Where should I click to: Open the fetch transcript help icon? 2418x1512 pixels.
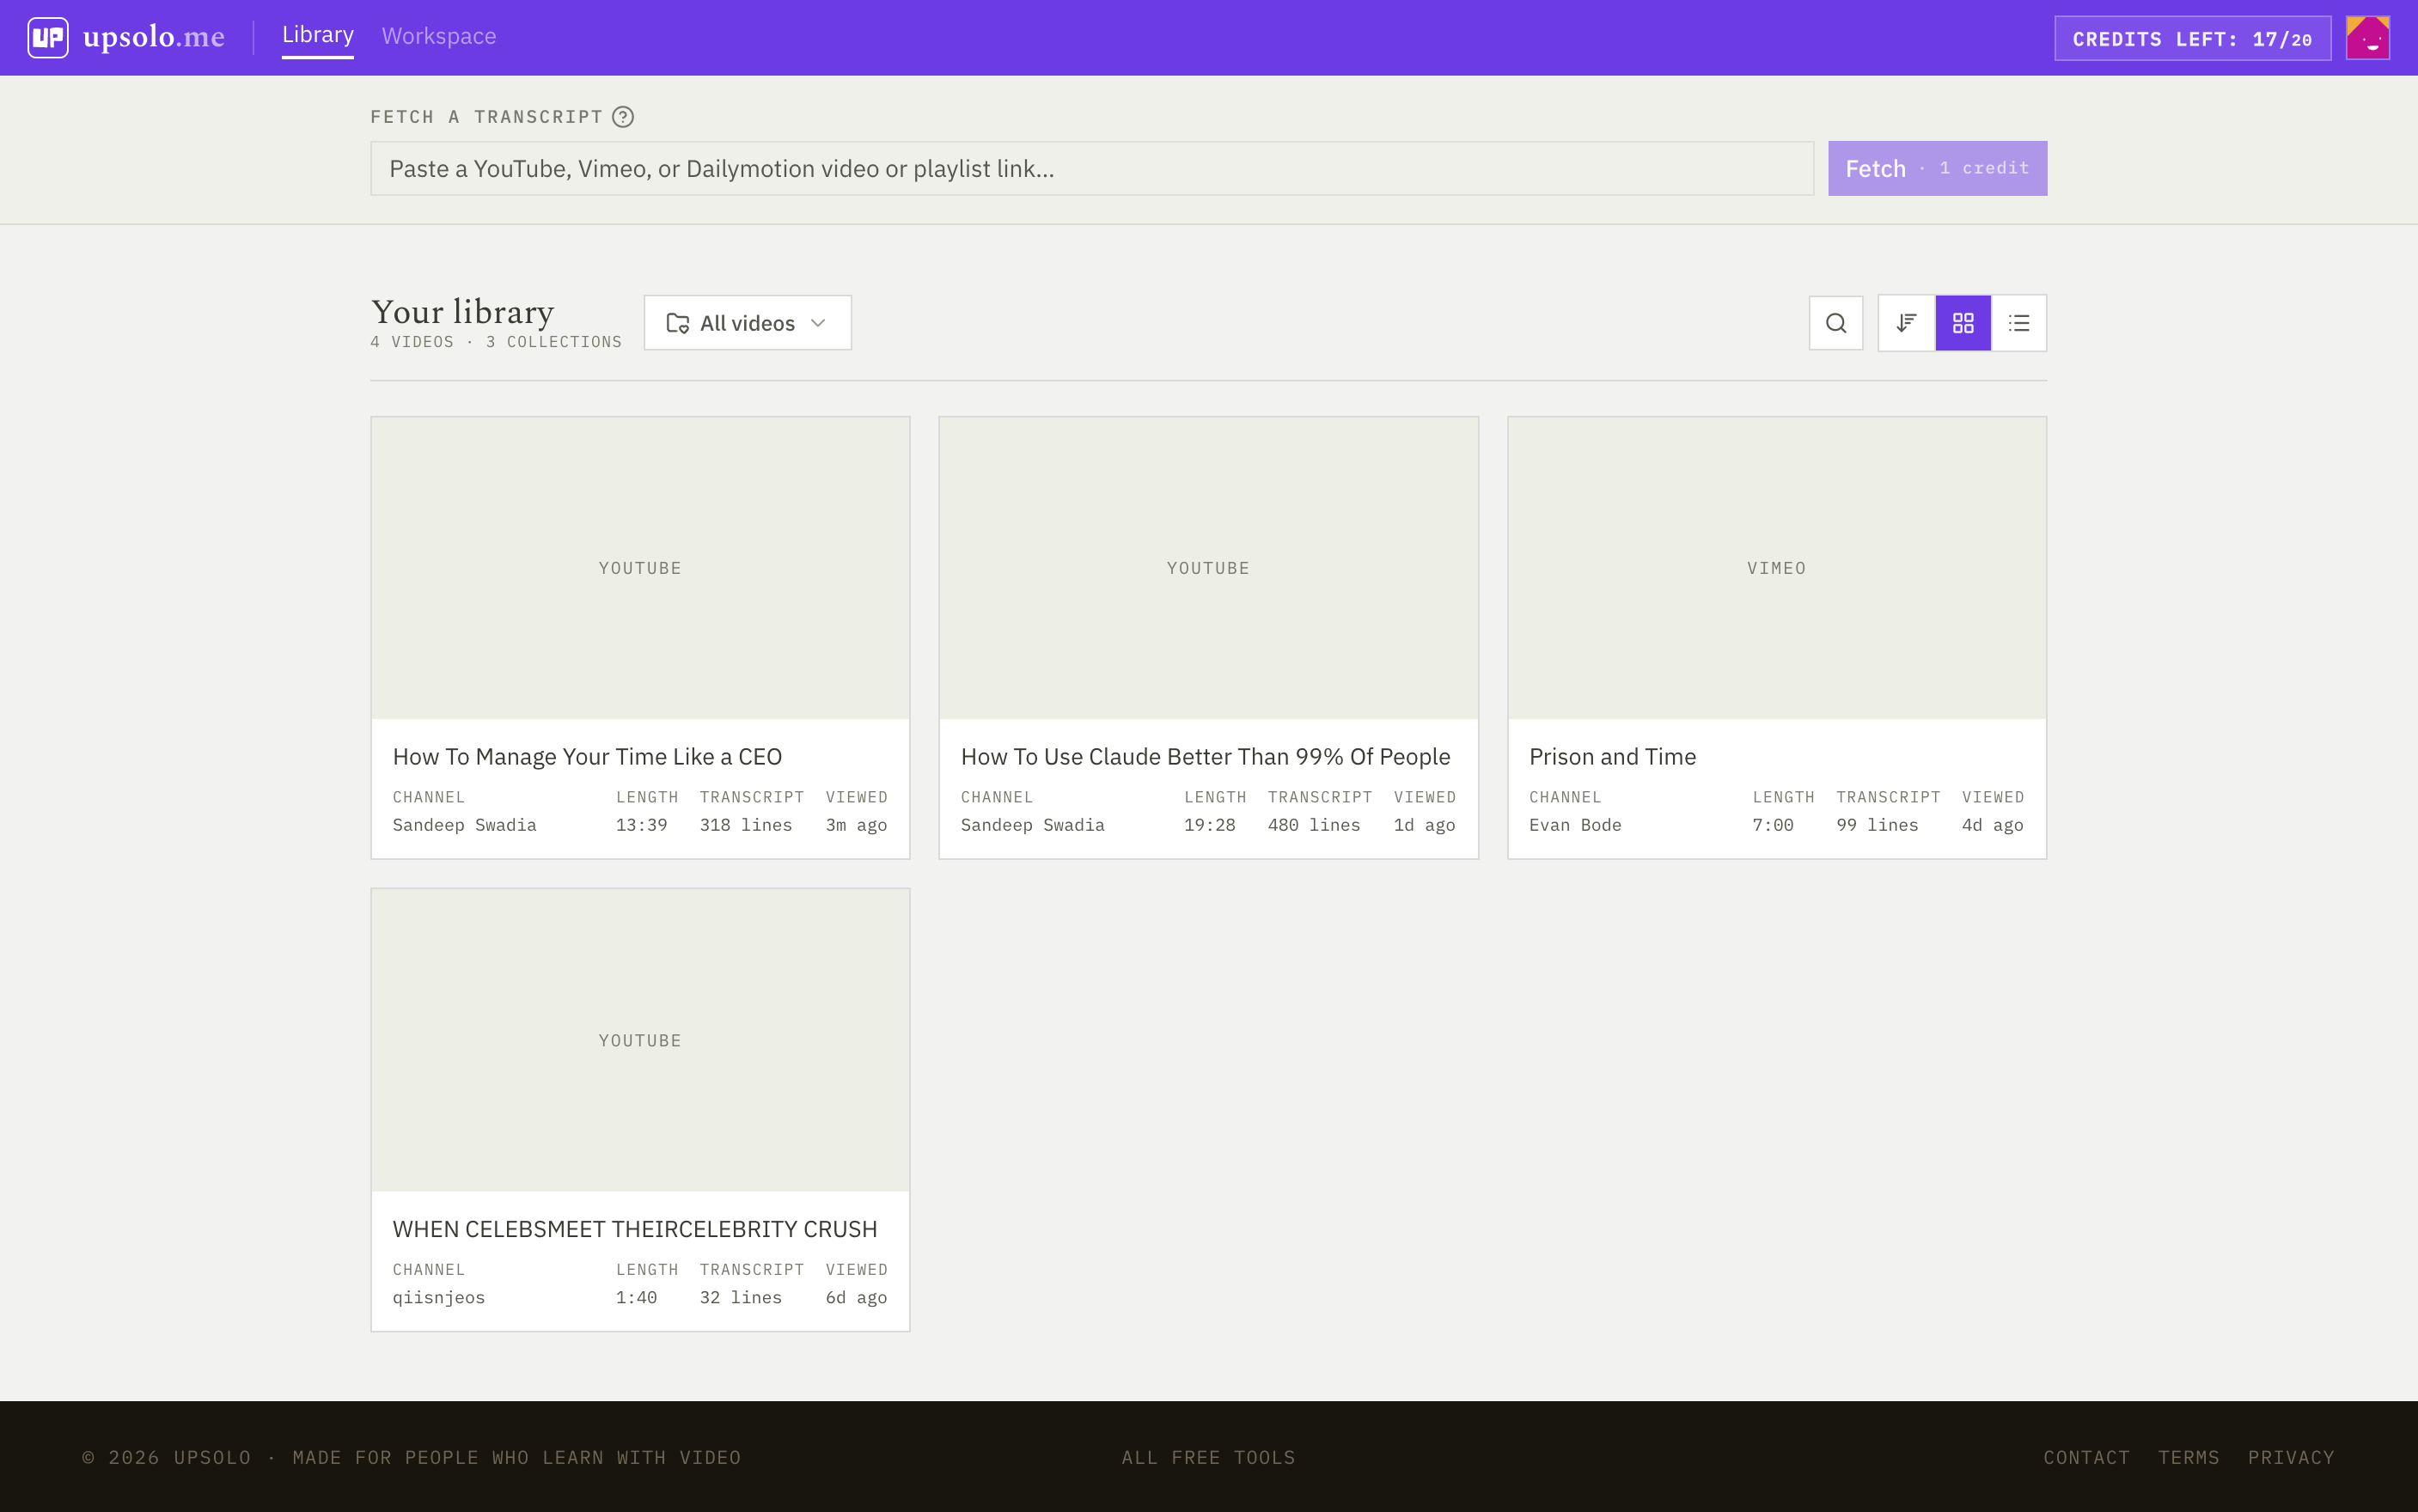point(623,117)
